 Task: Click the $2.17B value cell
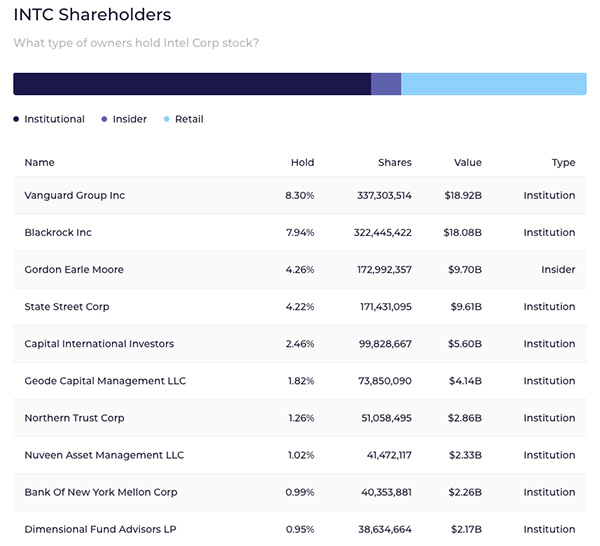[466, 530]
